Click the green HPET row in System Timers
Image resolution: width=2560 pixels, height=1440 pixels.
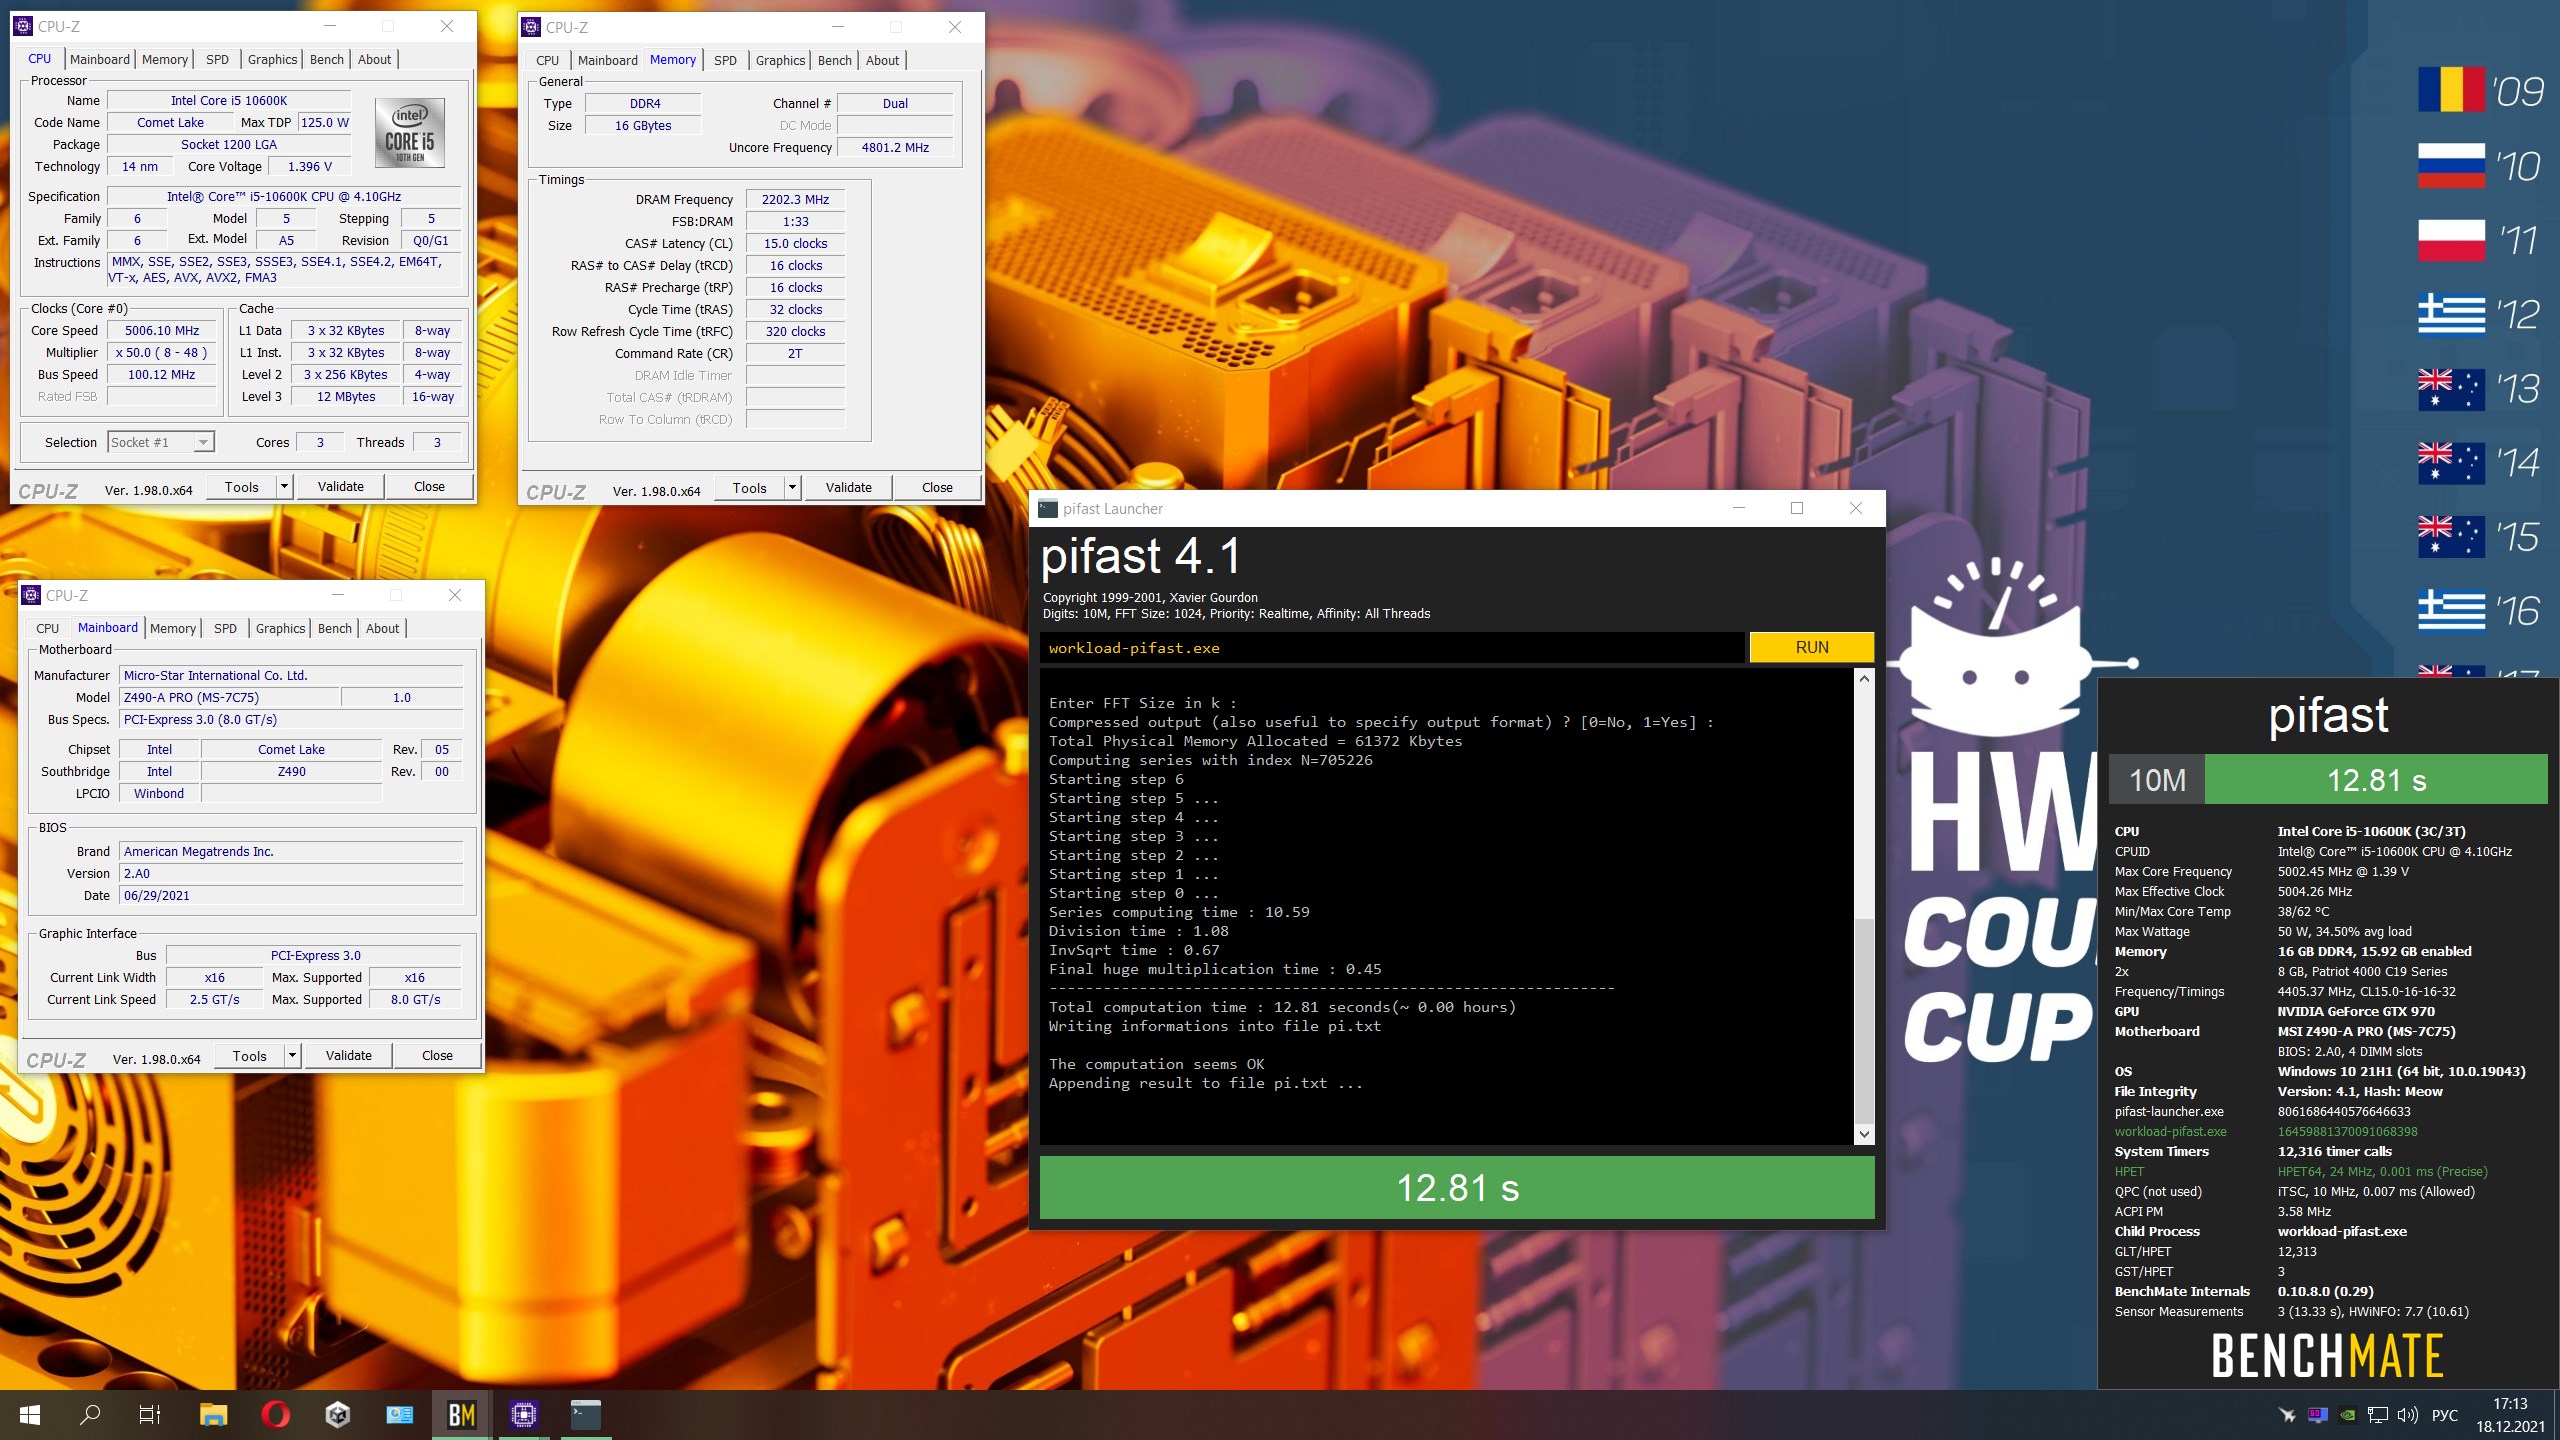pos(2300,1172)
